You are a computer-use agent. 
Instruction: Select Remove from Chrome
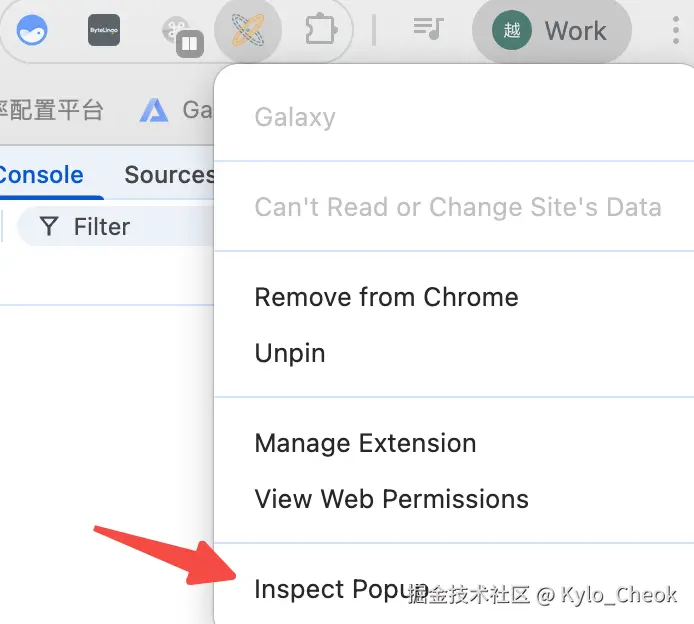[x=386, y=297]
